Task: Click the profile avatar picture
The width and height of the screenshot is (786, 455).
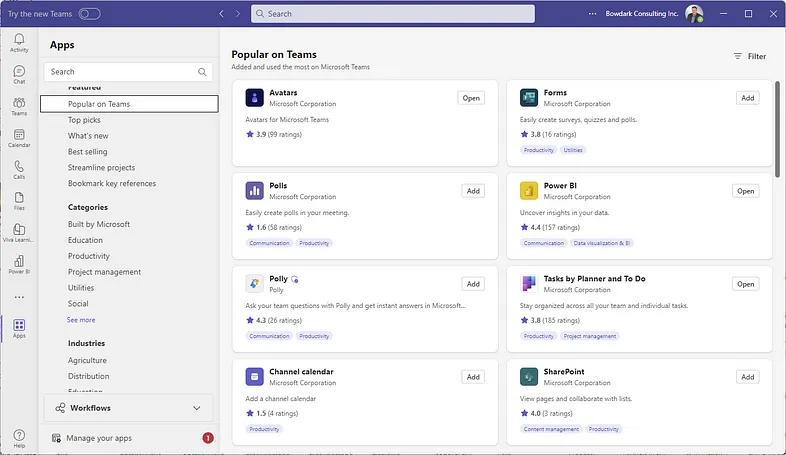Action: click(x=694, y=14)
